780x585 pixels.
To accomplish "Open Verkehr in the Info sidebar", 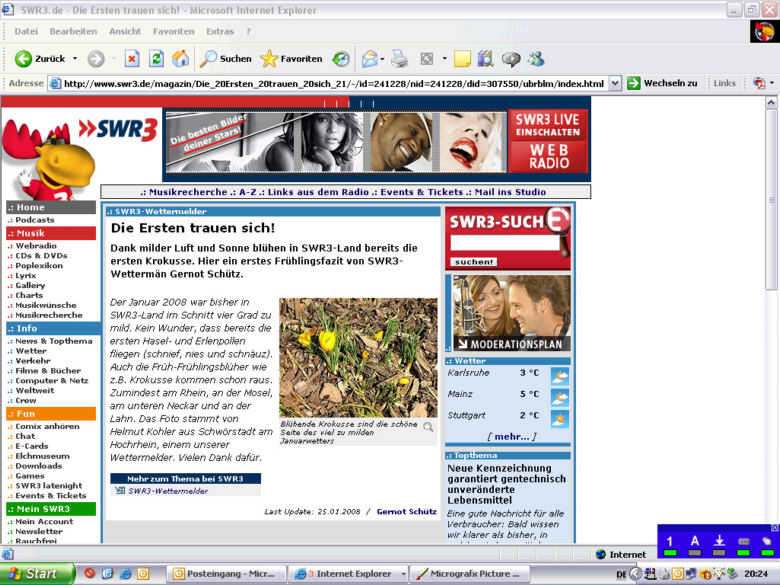I will tap(33, 361).
